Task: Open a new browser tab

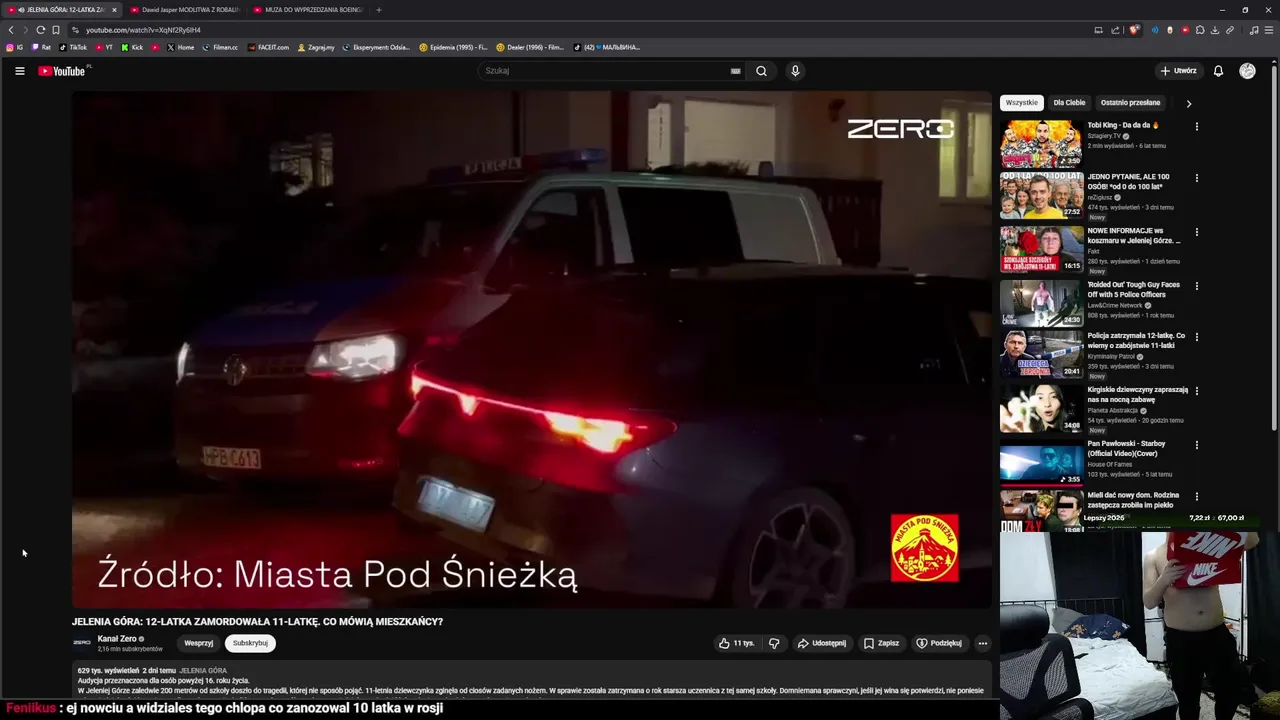Action: tap(378, 10)
